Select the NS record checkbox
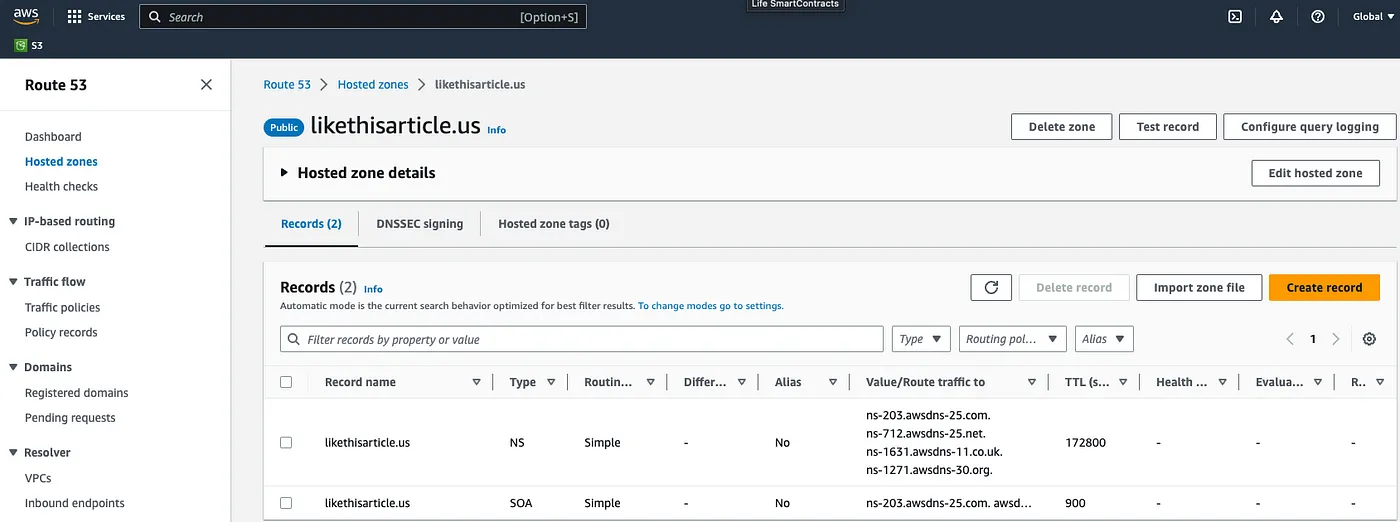This screenshot has height=522, width=1400. coord(286,442)
